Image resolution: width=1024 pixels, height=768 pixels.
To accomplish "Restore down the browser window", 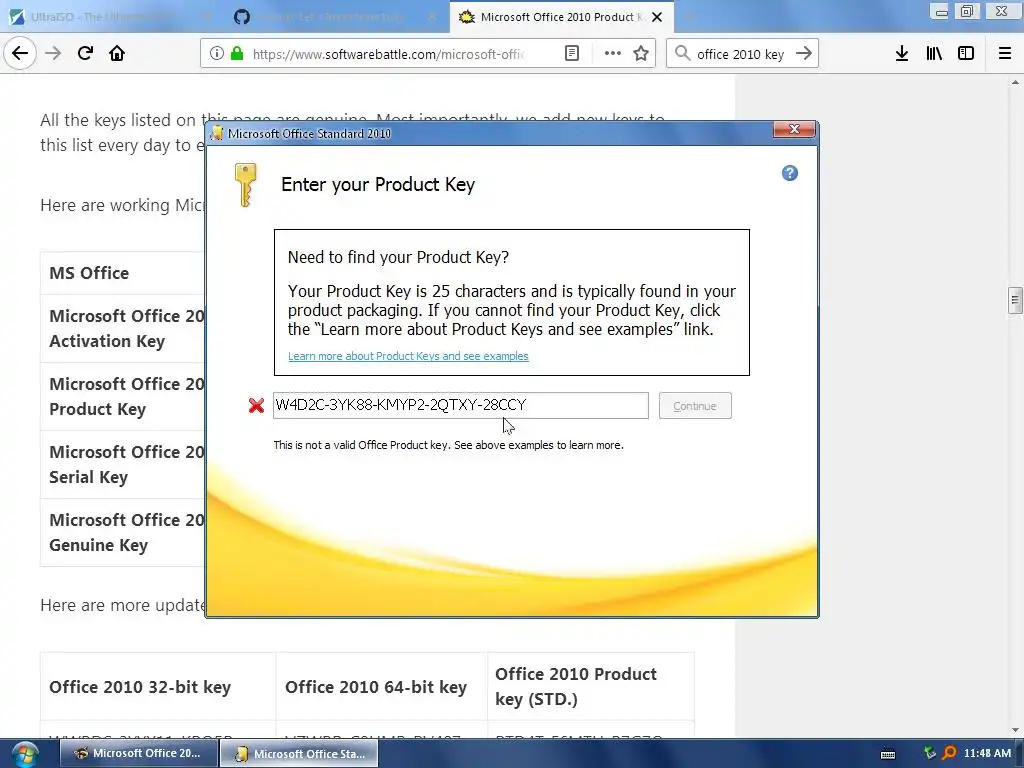I will 967,11.
